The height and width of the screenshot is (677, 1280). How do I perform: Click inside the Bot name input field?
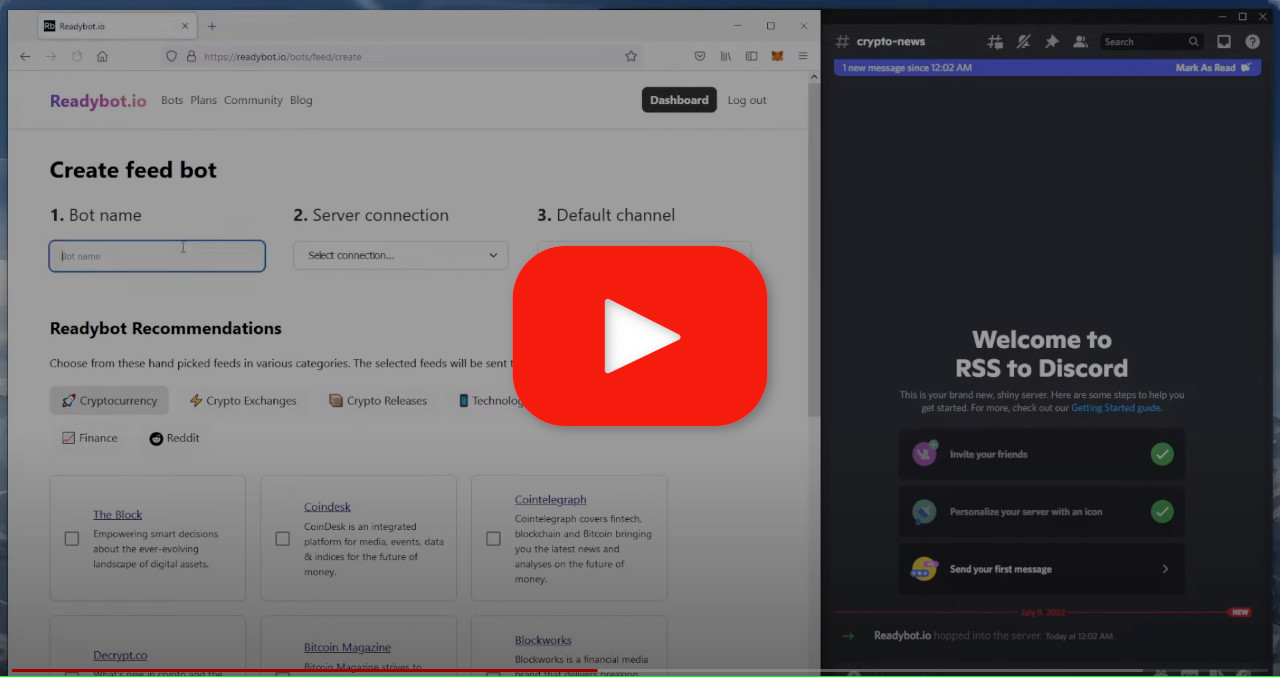pyautogui.click(x=157, y=256)
